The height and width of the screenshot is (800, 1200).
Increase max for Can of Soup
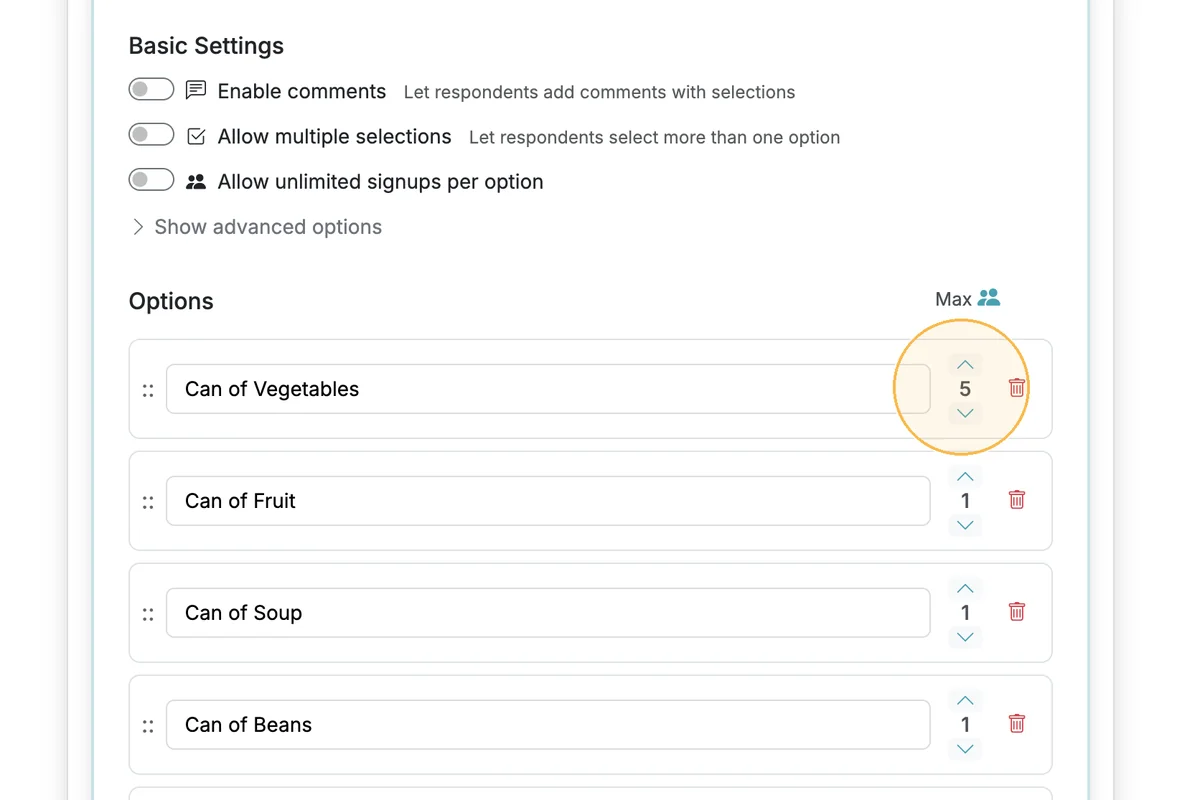pyautogui.click(x=965, y=589)
